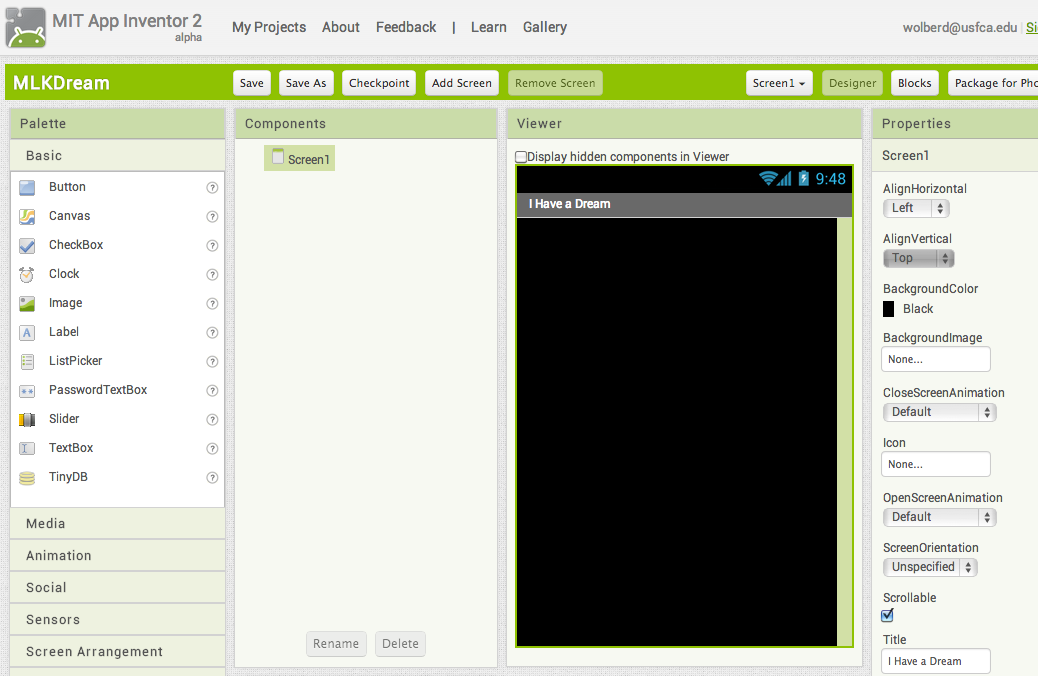Click the MIT App Inventor android logo
This screenshot has width=1038, height=676.
click(x=26, y=27)
